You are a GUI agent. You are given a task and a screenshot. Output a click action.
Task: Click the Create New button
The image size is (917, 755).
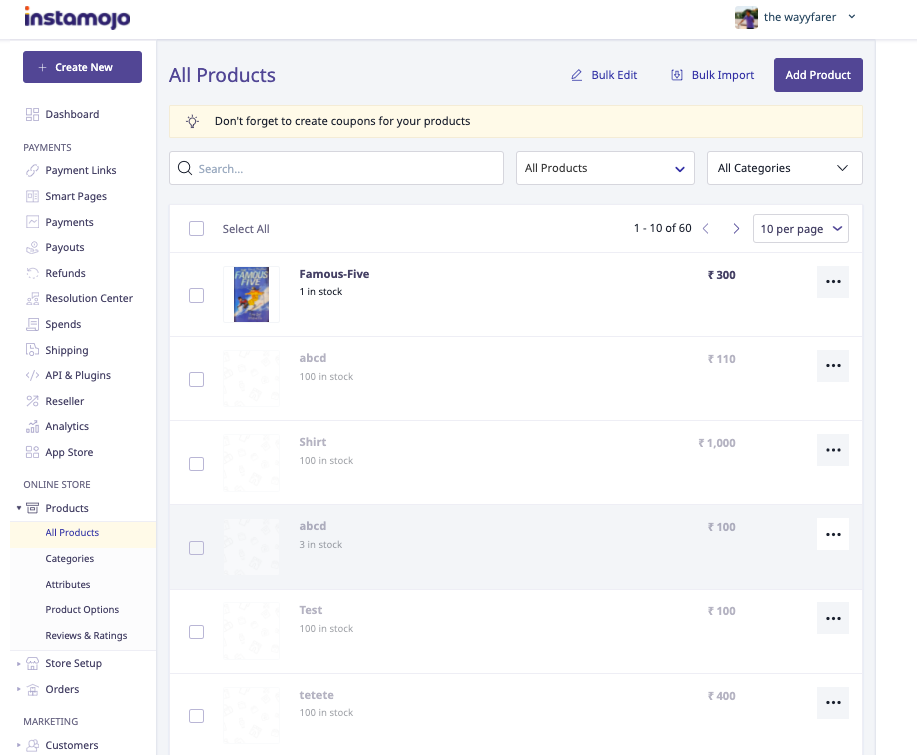tap(82, 67)
